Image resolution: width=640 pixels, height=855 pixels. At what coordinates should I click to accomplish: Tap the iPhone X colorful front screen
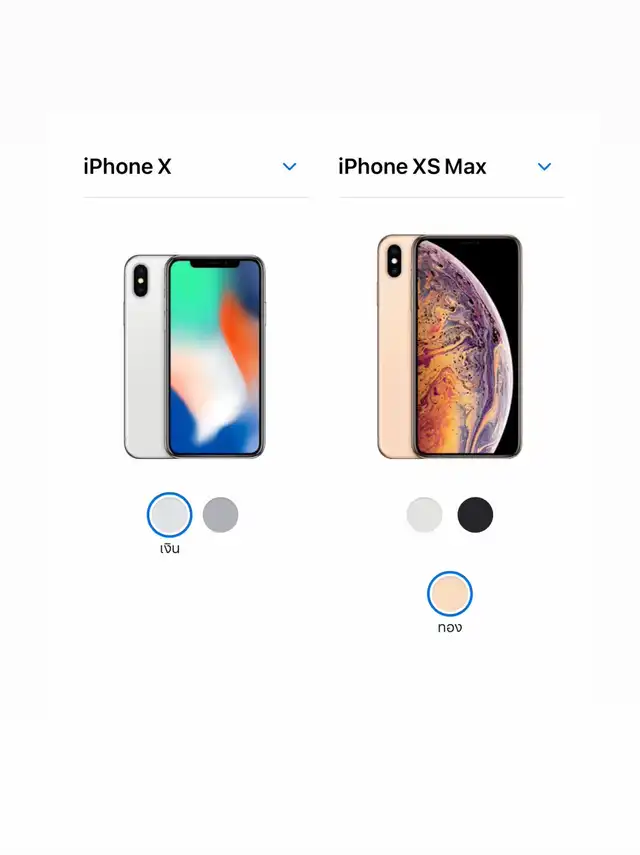point(215,357)
